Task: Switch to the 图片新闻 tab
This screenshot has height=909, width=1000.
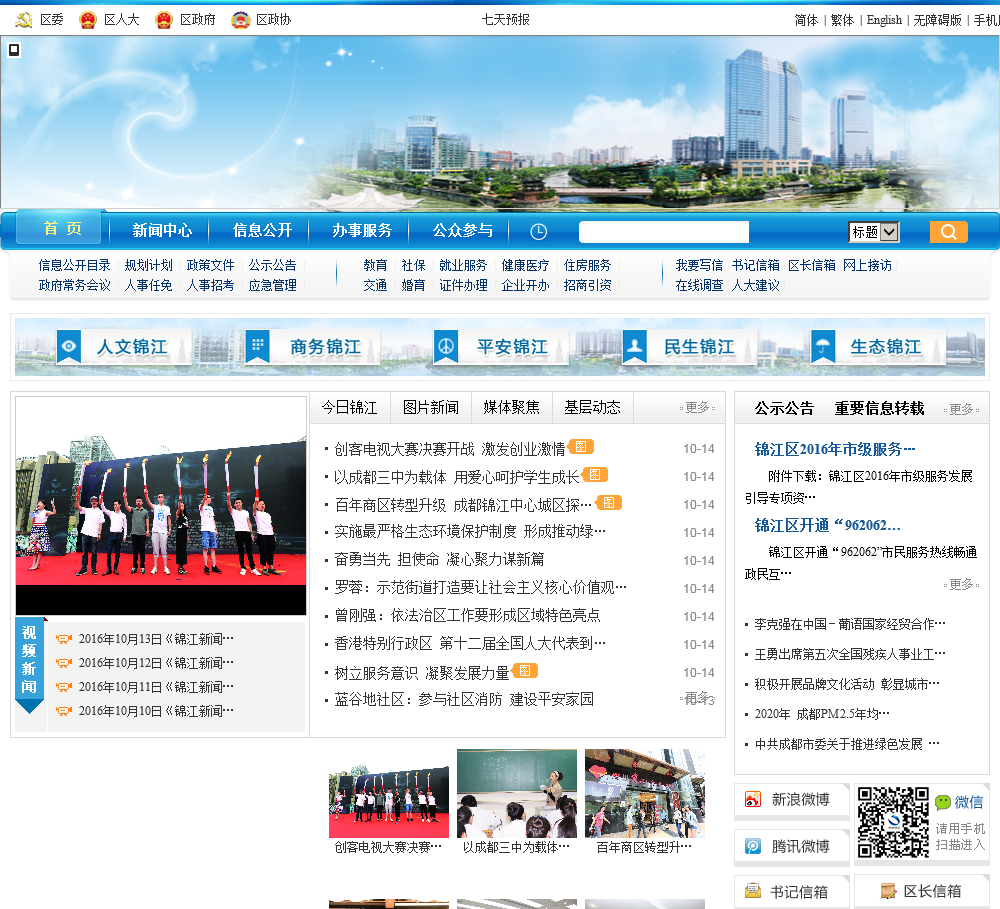Action: tap(430, 408)
